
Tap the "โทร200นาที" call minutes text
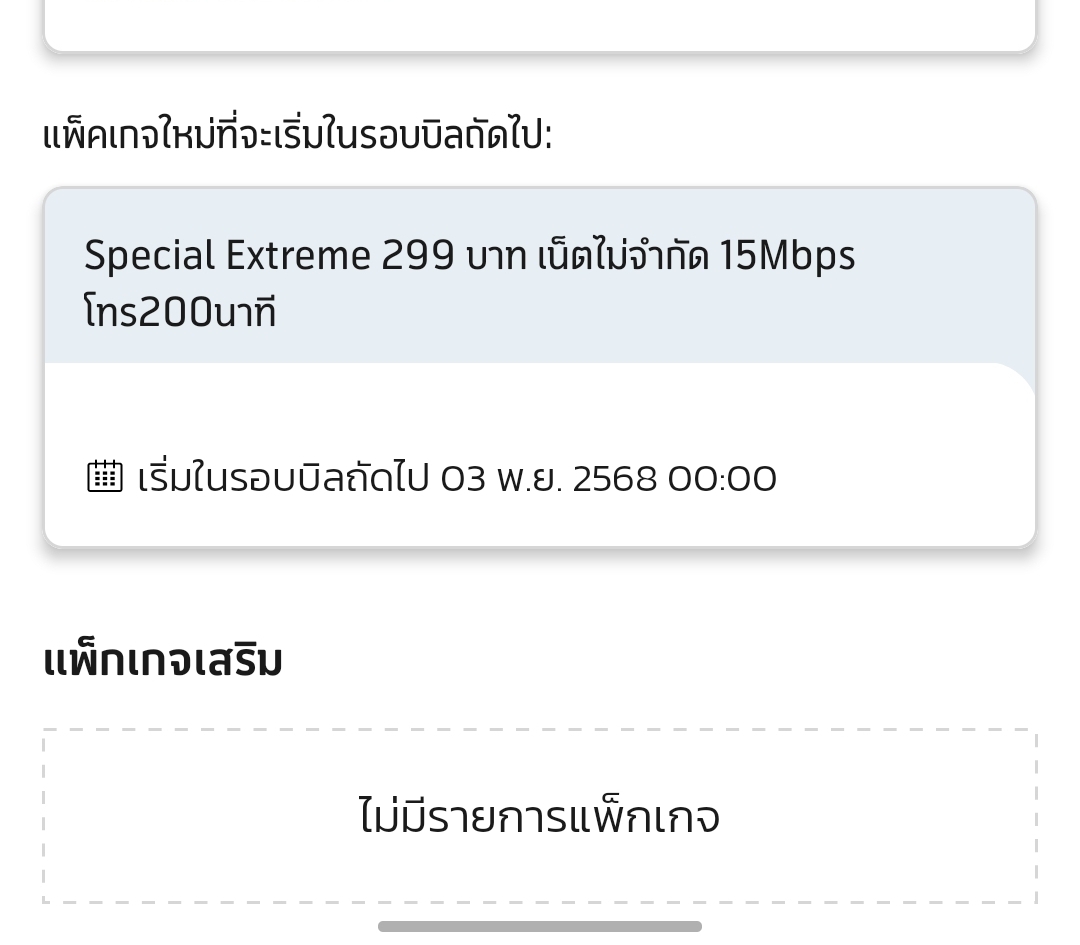[x=180, y=313]
